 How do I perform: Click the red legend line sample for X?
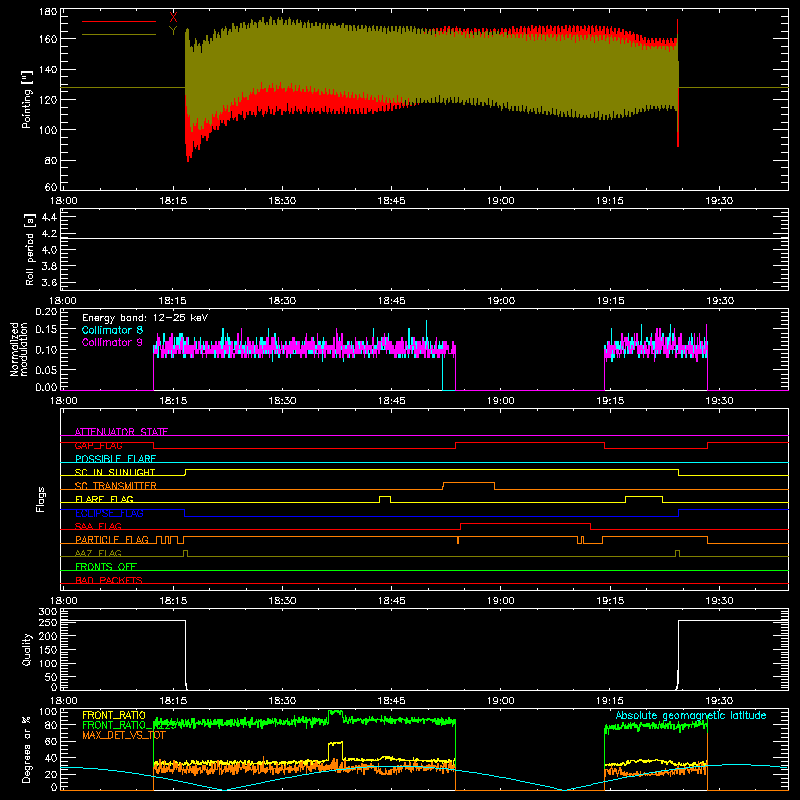pos(119,21)
